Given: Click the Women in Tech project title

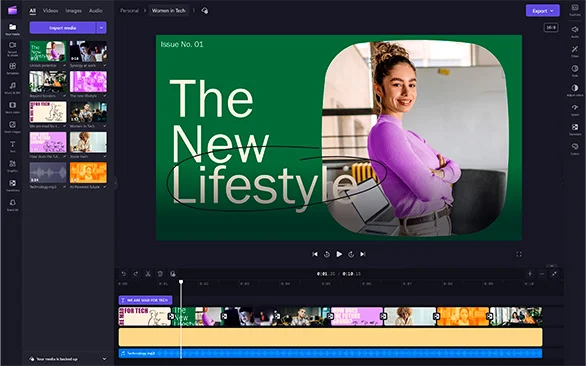Looking at the screenshot, I should (169, 10).
